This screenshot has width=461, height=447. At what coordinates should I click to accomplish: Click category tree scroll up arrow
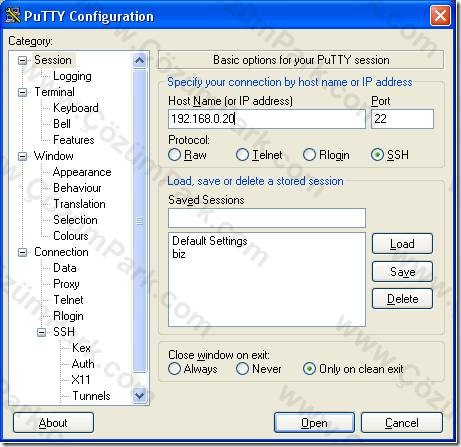pos(139,60)
